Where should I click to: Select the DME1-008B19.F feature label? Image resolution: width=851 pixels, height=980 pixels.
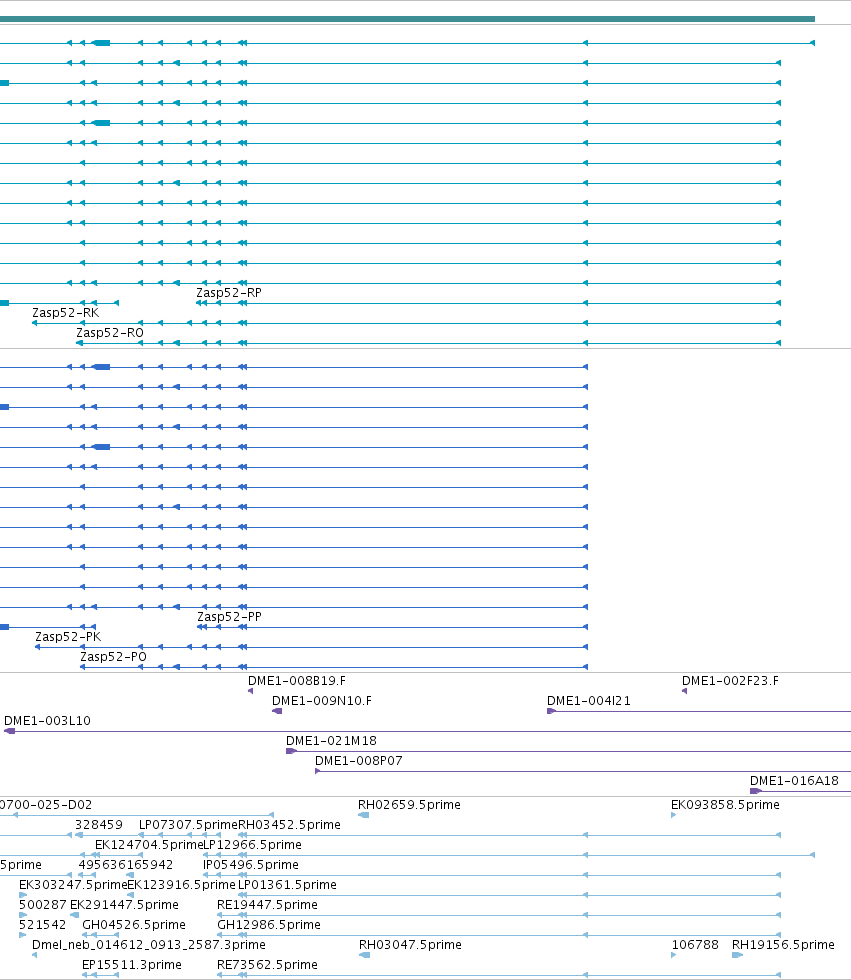[297, 681]
